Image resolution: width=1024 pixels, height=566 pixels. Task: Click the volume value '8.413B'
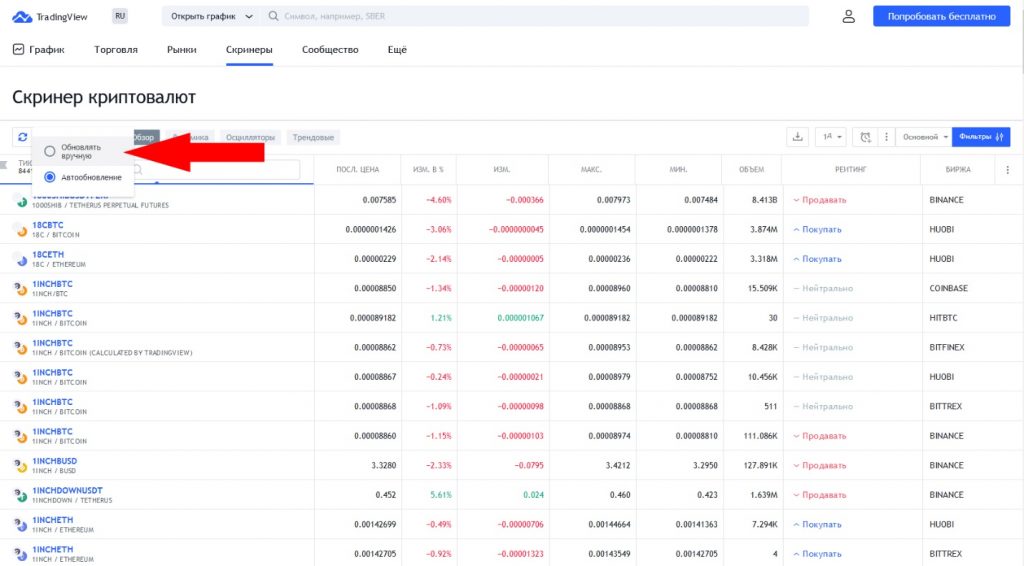(x=765, y=200)
